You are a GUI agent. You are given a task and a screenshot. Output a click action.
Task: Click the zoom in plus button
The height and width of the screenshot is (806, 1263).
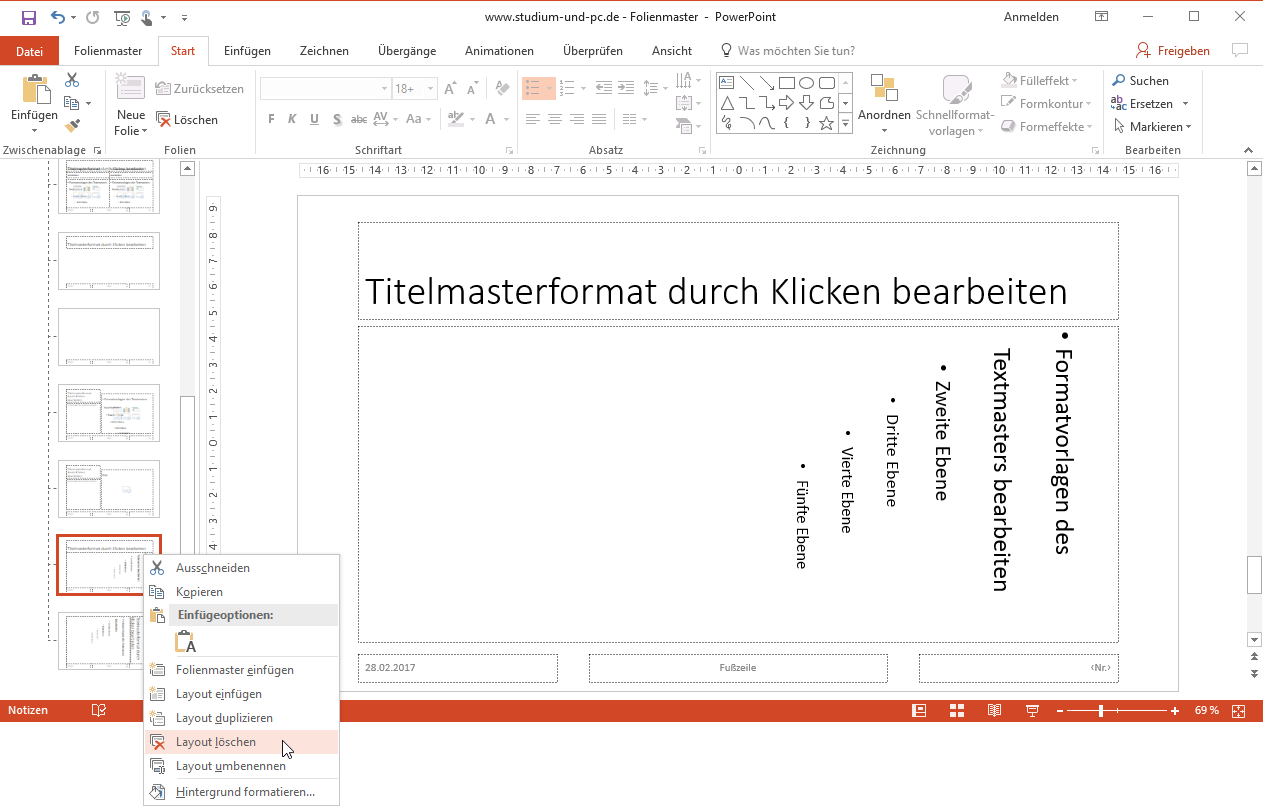coord(1175,711)
